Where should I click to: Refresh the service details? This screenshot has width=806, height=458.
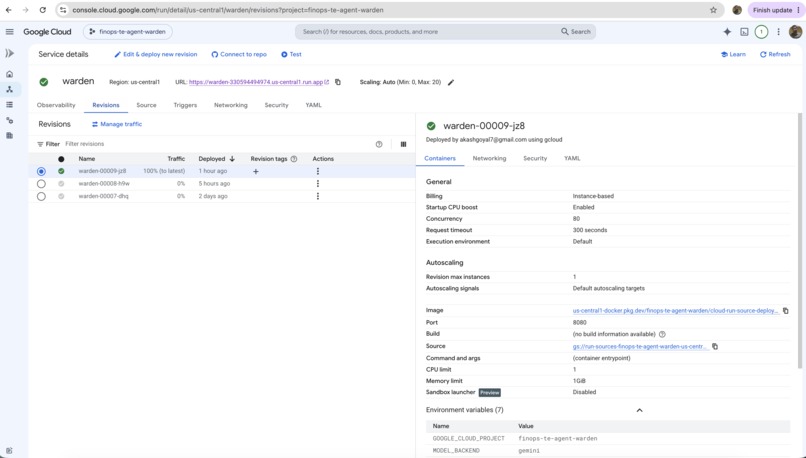775,54
